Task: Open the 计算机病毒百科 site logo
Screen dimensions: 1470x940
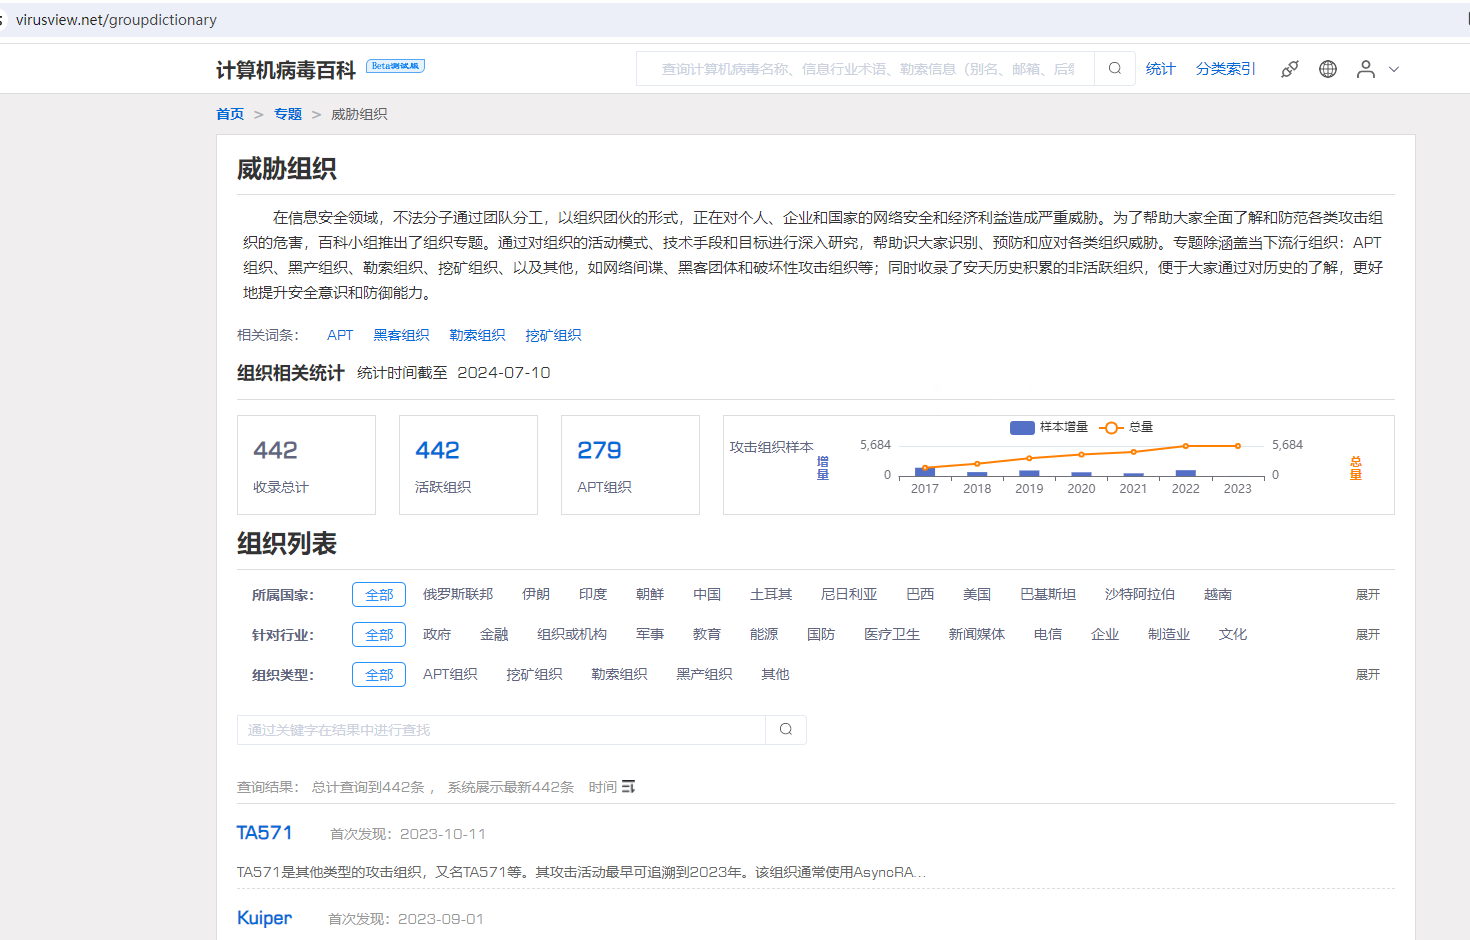Action: click(x=286, y=70)
